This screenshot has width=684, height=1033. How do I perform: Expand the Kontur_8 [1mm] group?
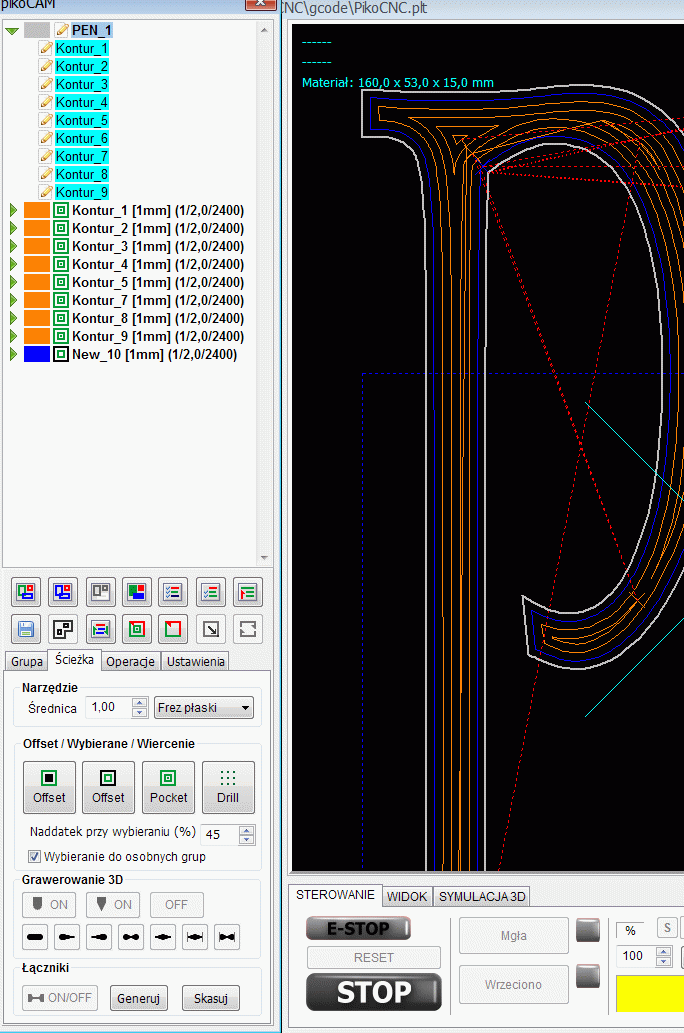point(13,318)
